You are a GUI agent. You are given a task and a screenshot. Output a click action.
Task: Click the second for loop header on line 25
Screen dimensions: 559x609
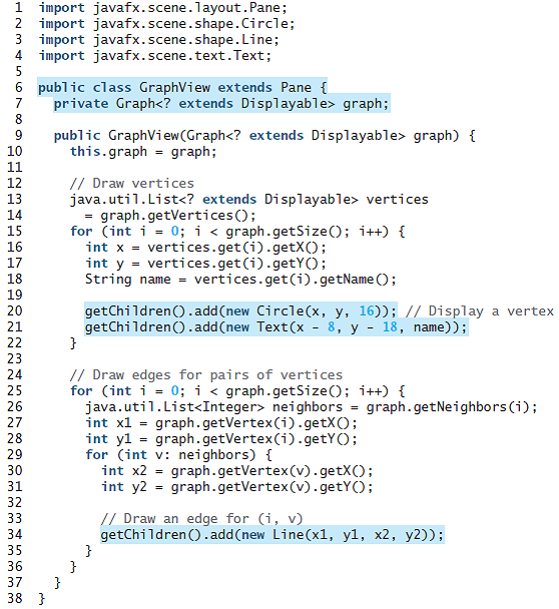click(x=238, y=391)
